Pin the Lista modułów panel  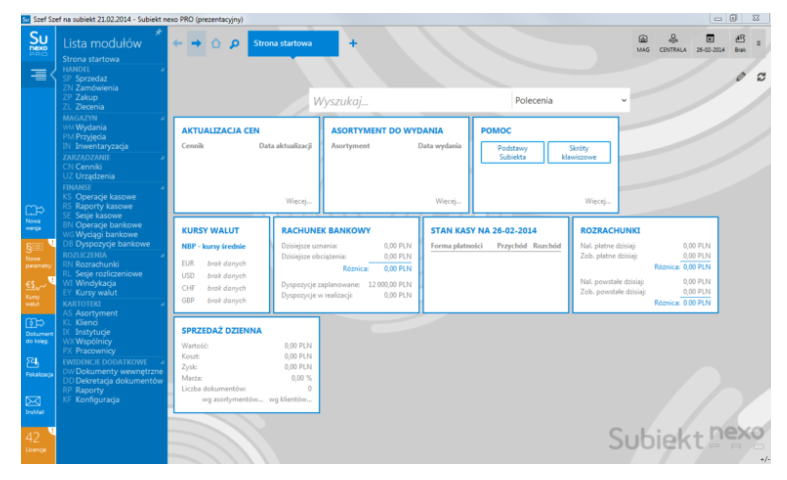click(159, 33)
